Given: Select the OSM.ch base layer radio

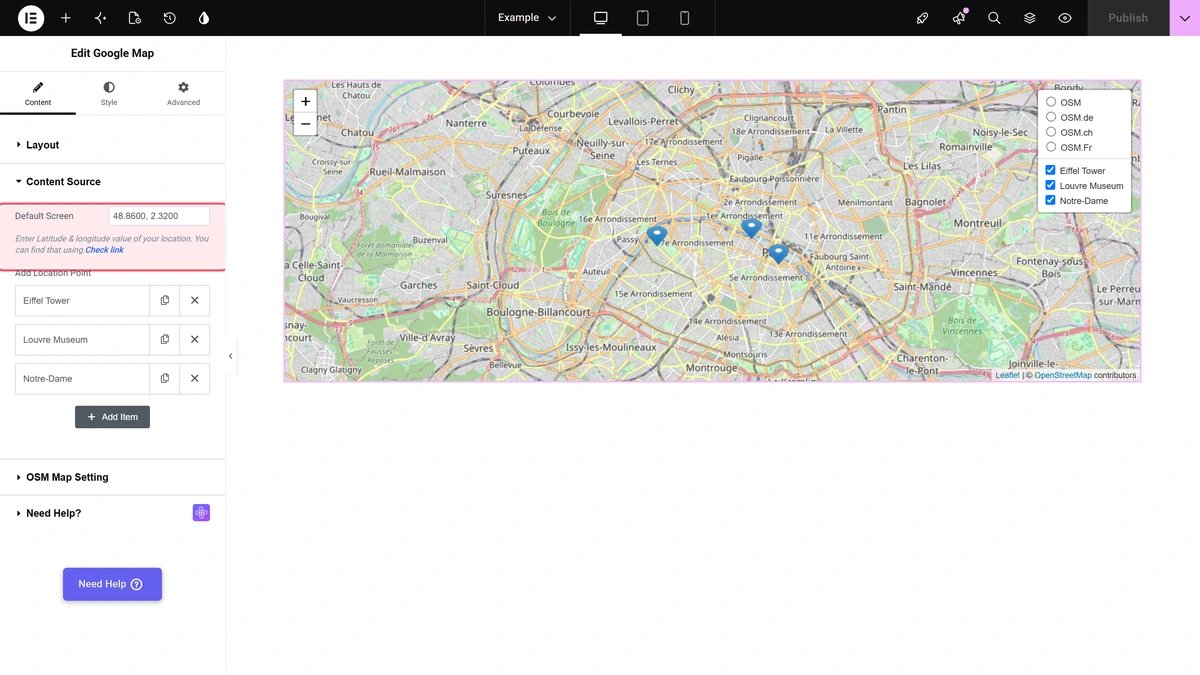Looking at the screenshot, I should [x=1051, y=132].
